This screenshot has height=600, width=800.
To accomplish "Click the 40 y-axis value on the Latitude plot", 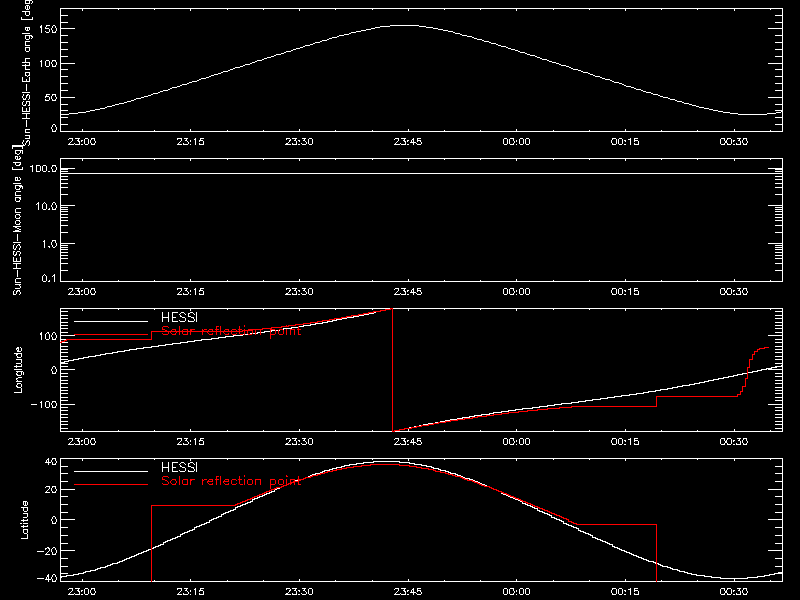I will click(51, 462).
